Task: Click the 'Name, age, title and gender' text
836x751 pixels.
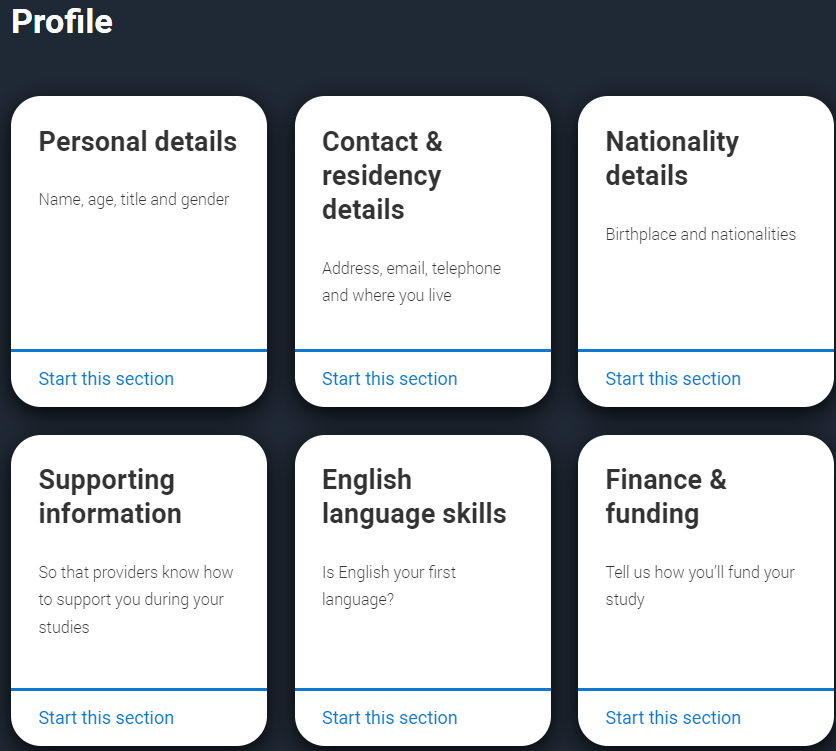Action: (134, 200)
